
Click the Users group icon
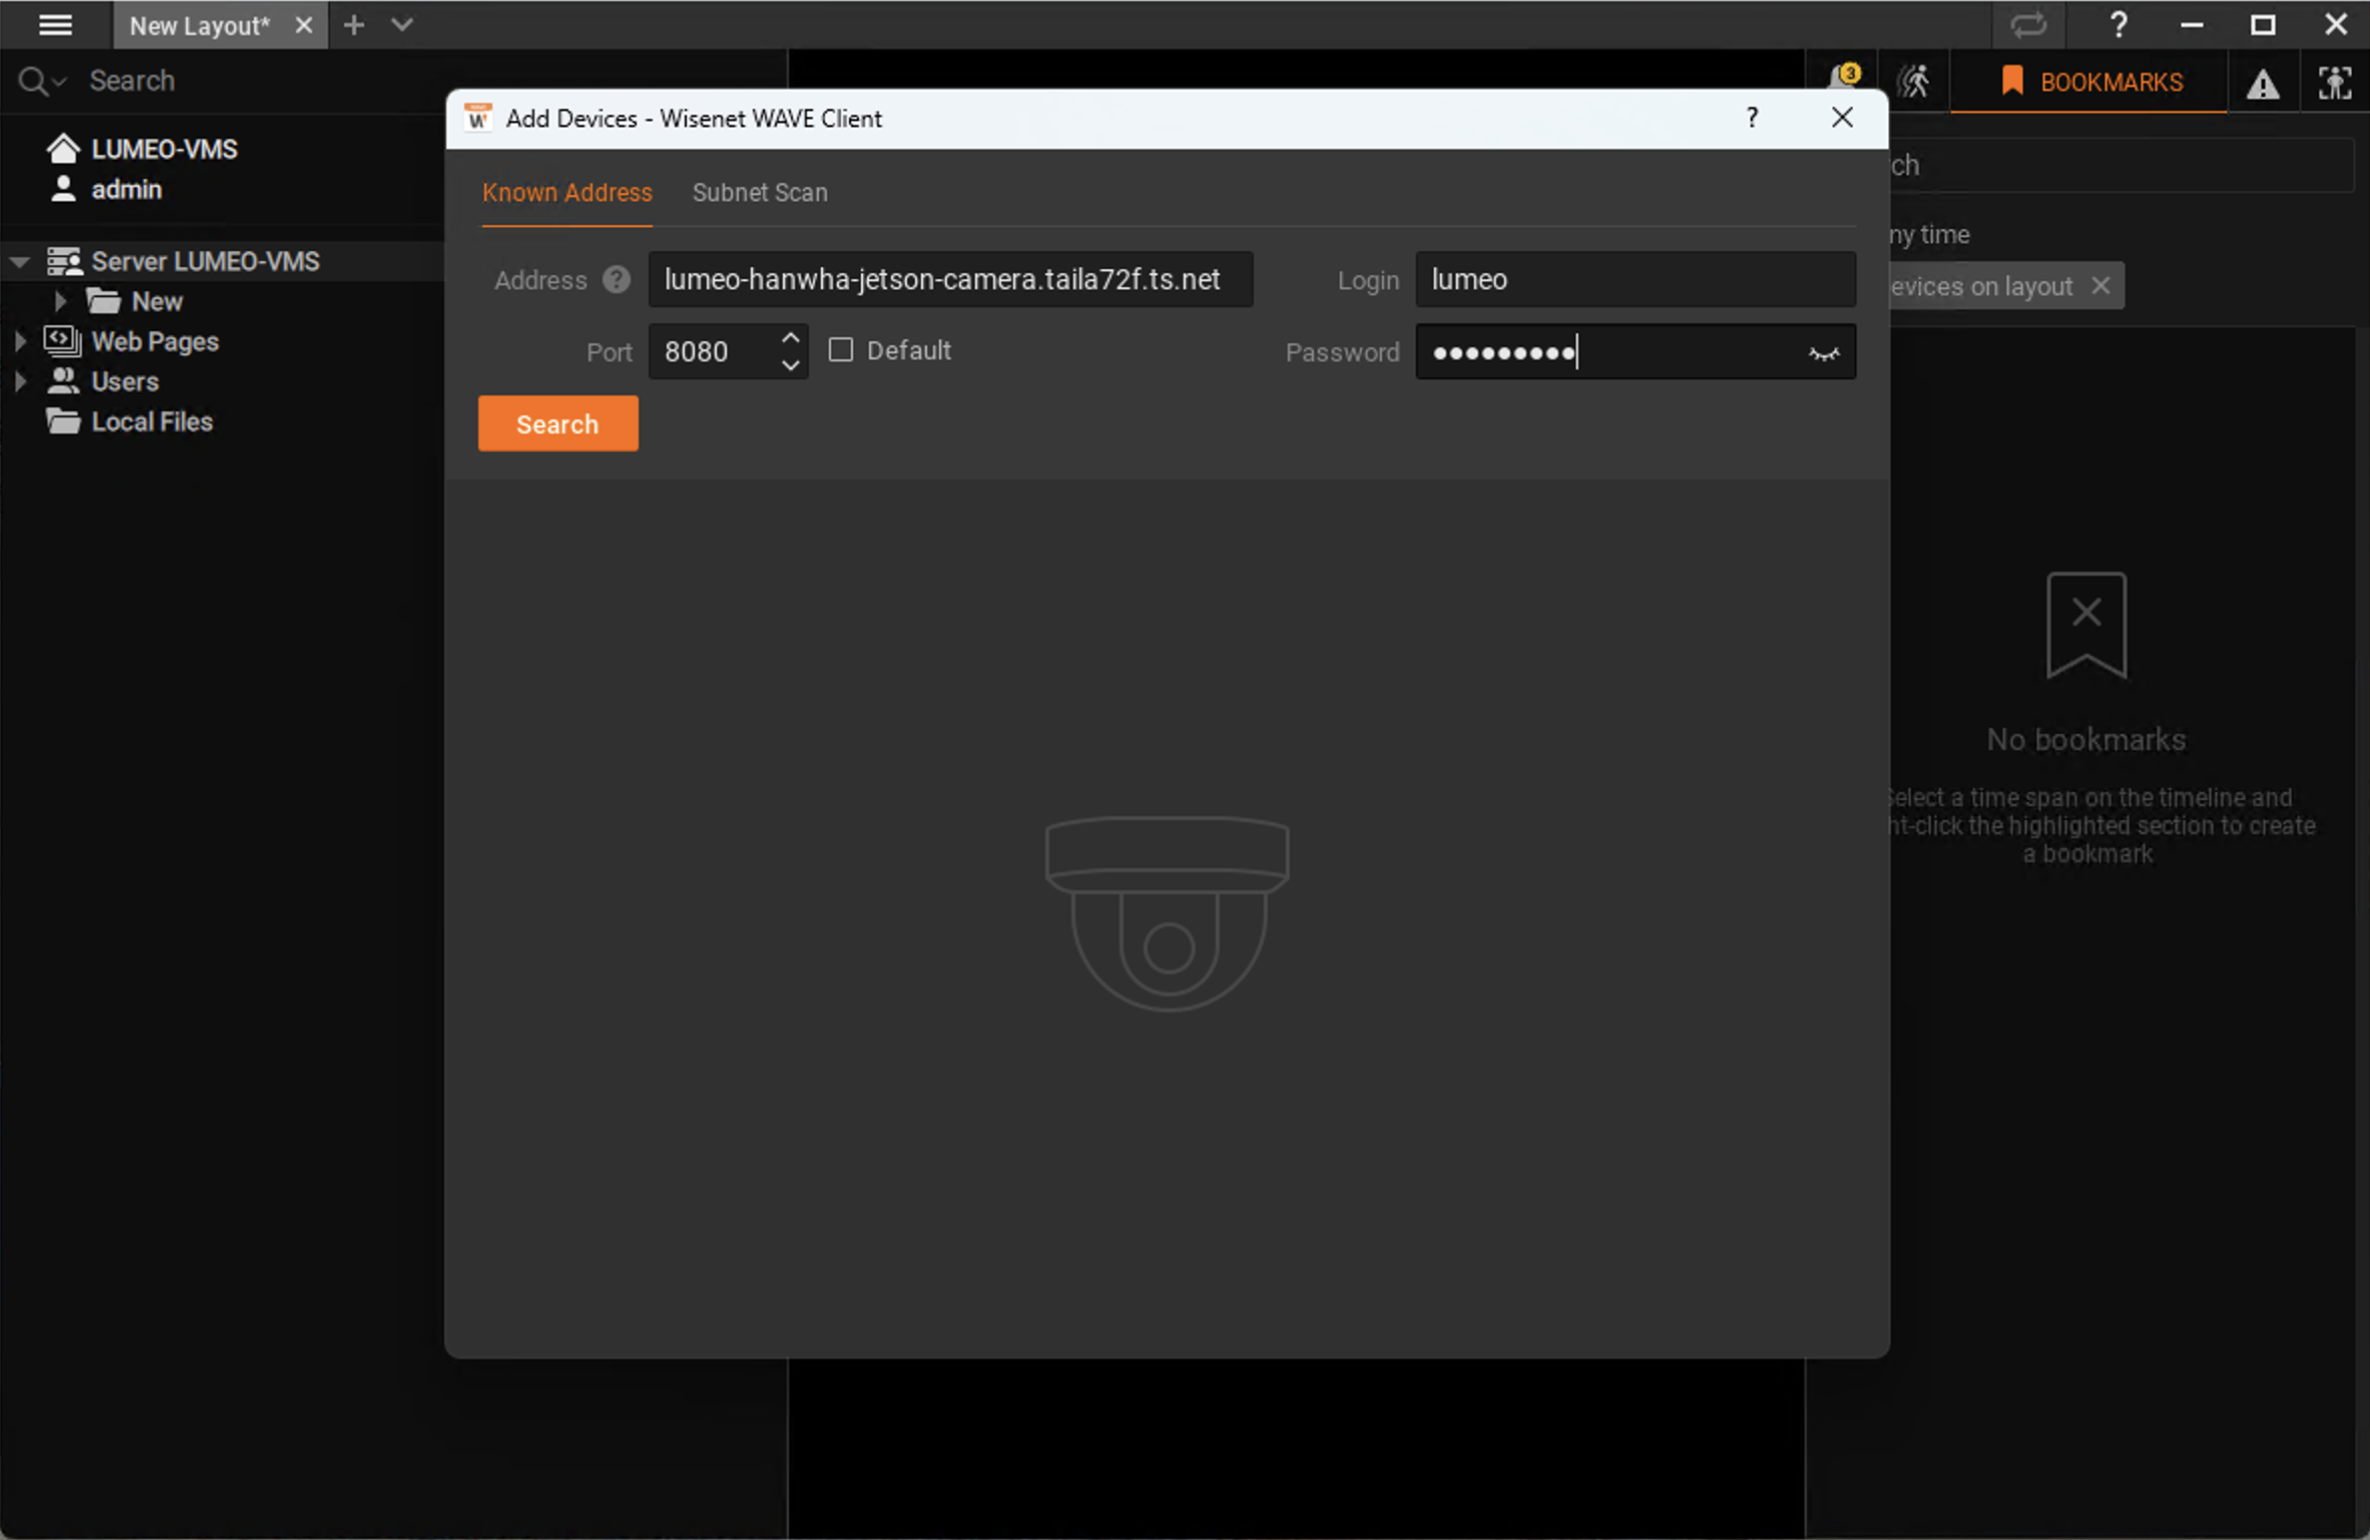(64, 381)
